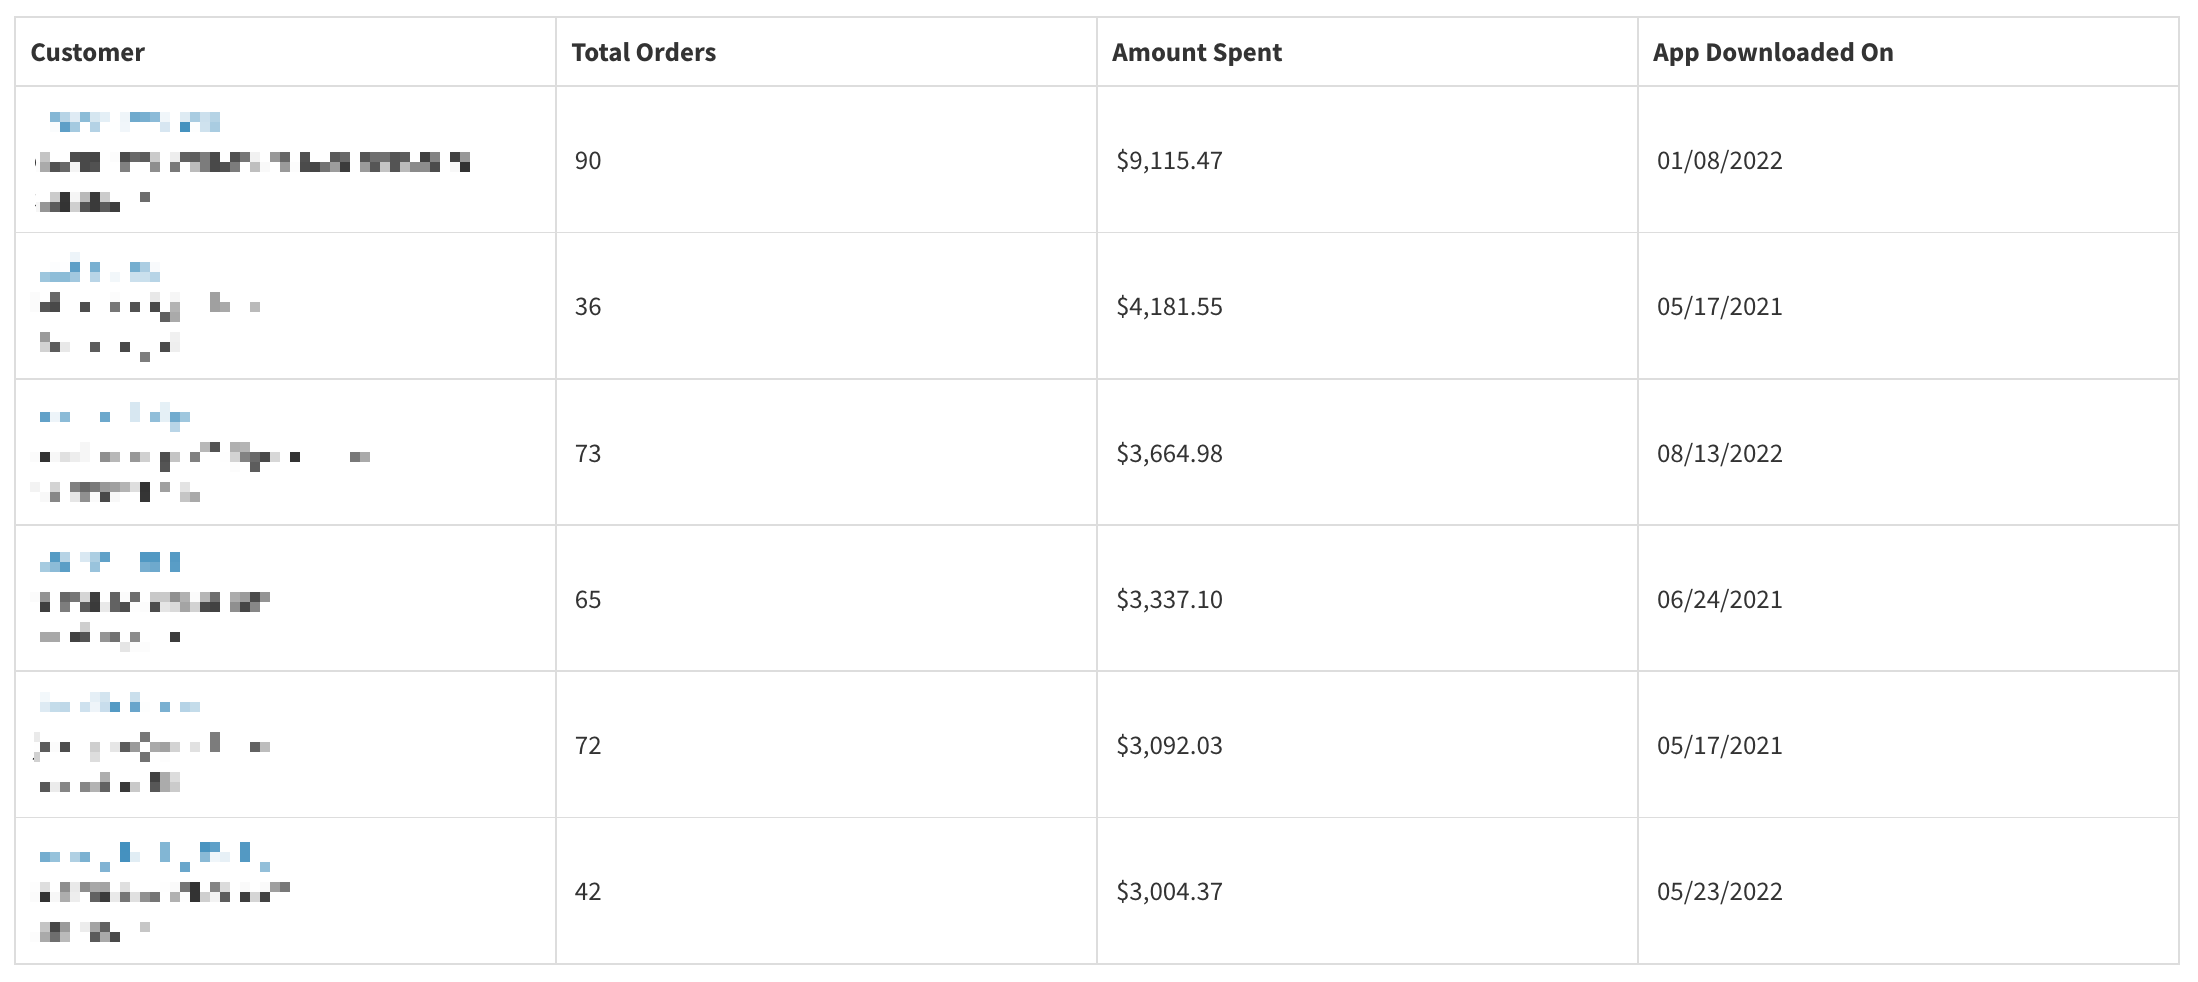Select the $3,092.03 amount cell

point(1169,745)
